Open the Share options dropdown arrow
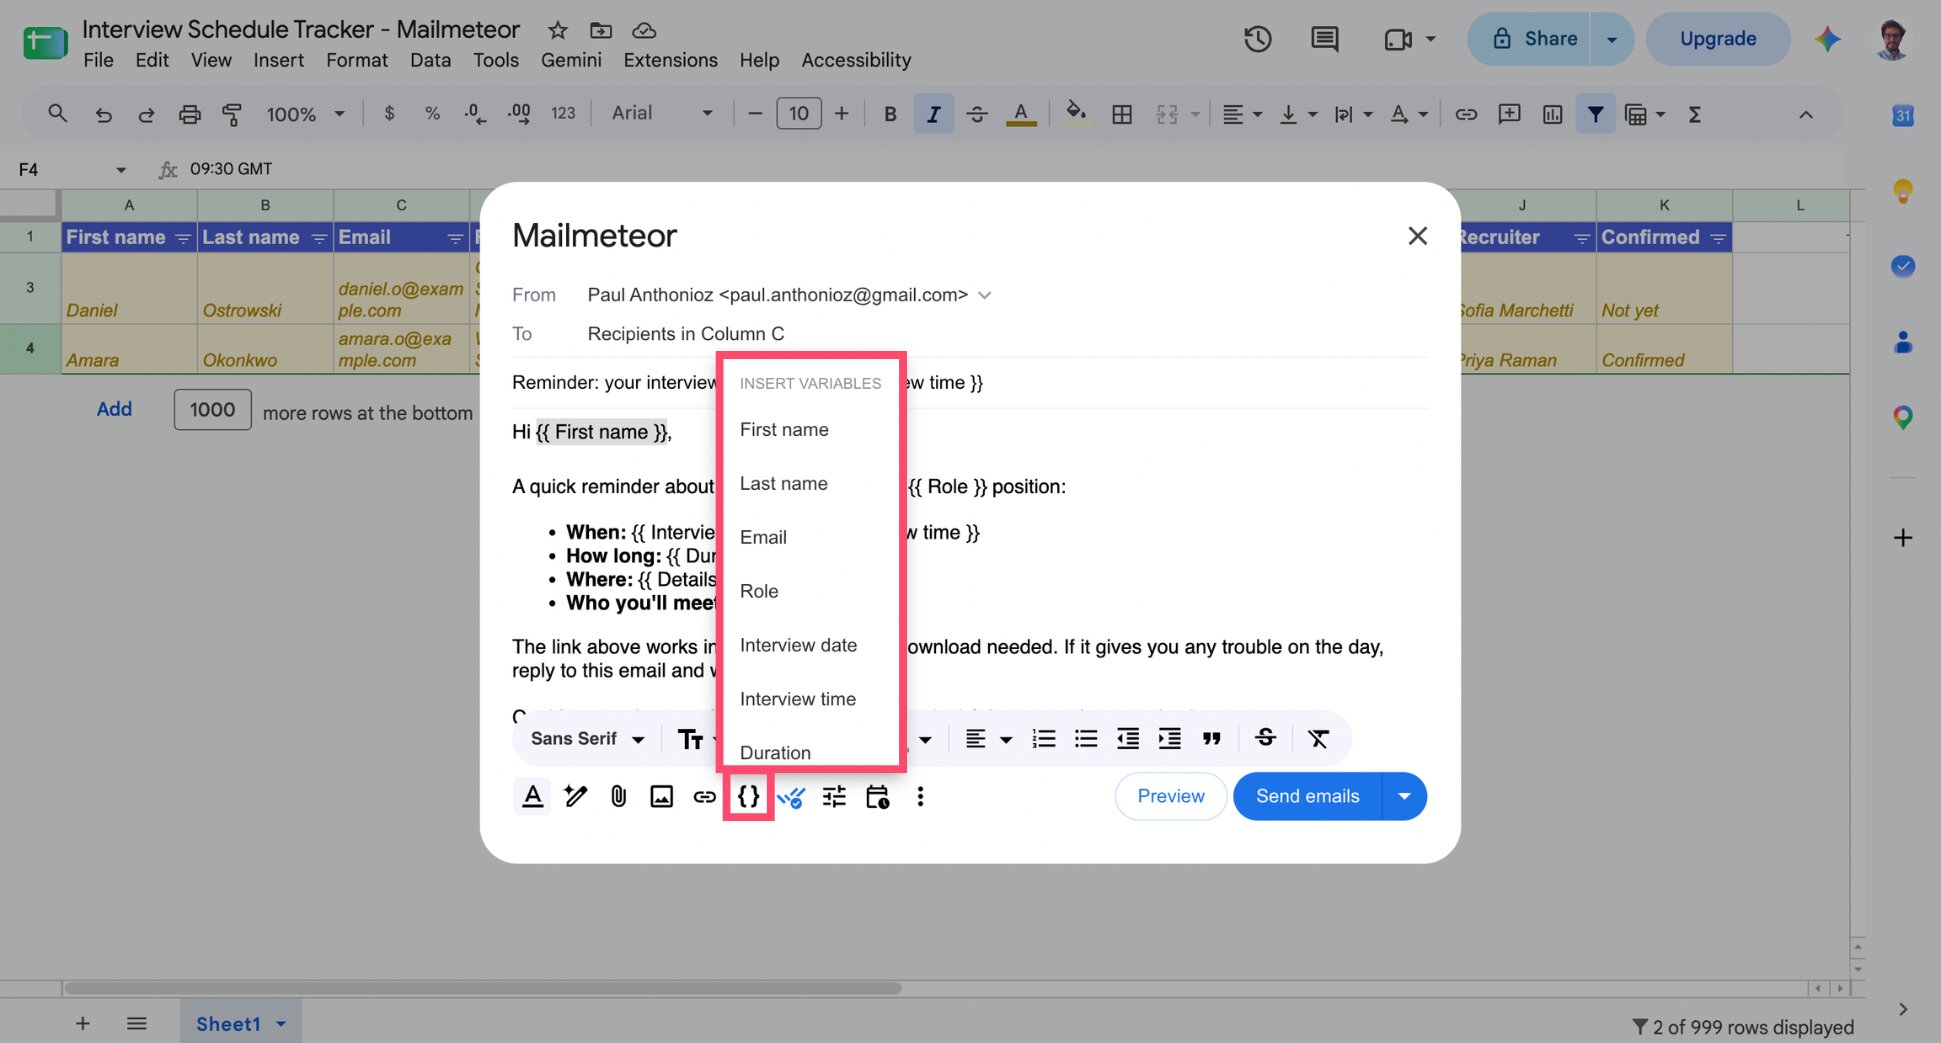1941x1043 pixels. (1612, 39)
